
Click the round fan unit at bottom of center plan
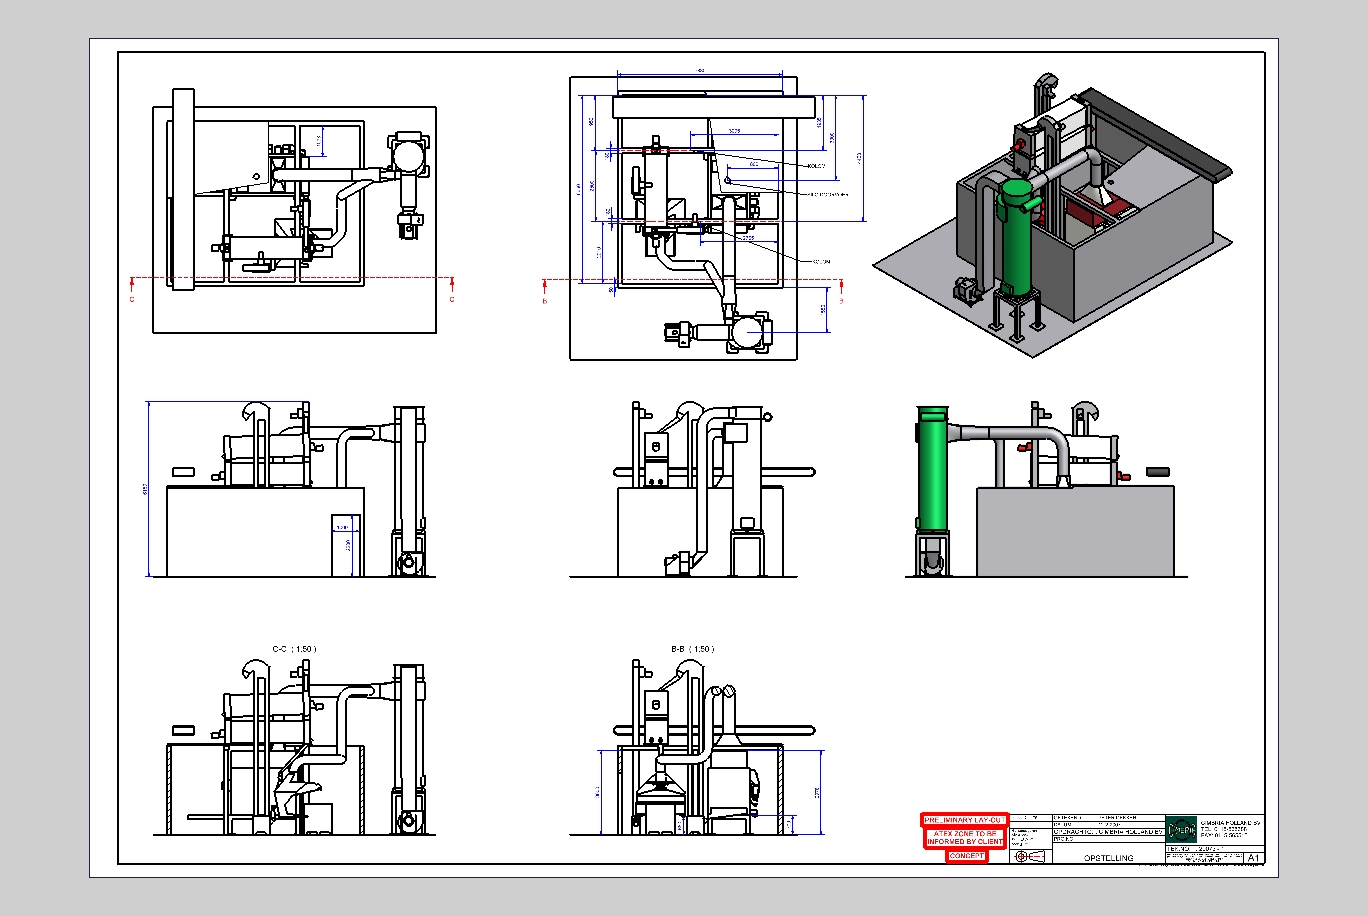point(749,333)
